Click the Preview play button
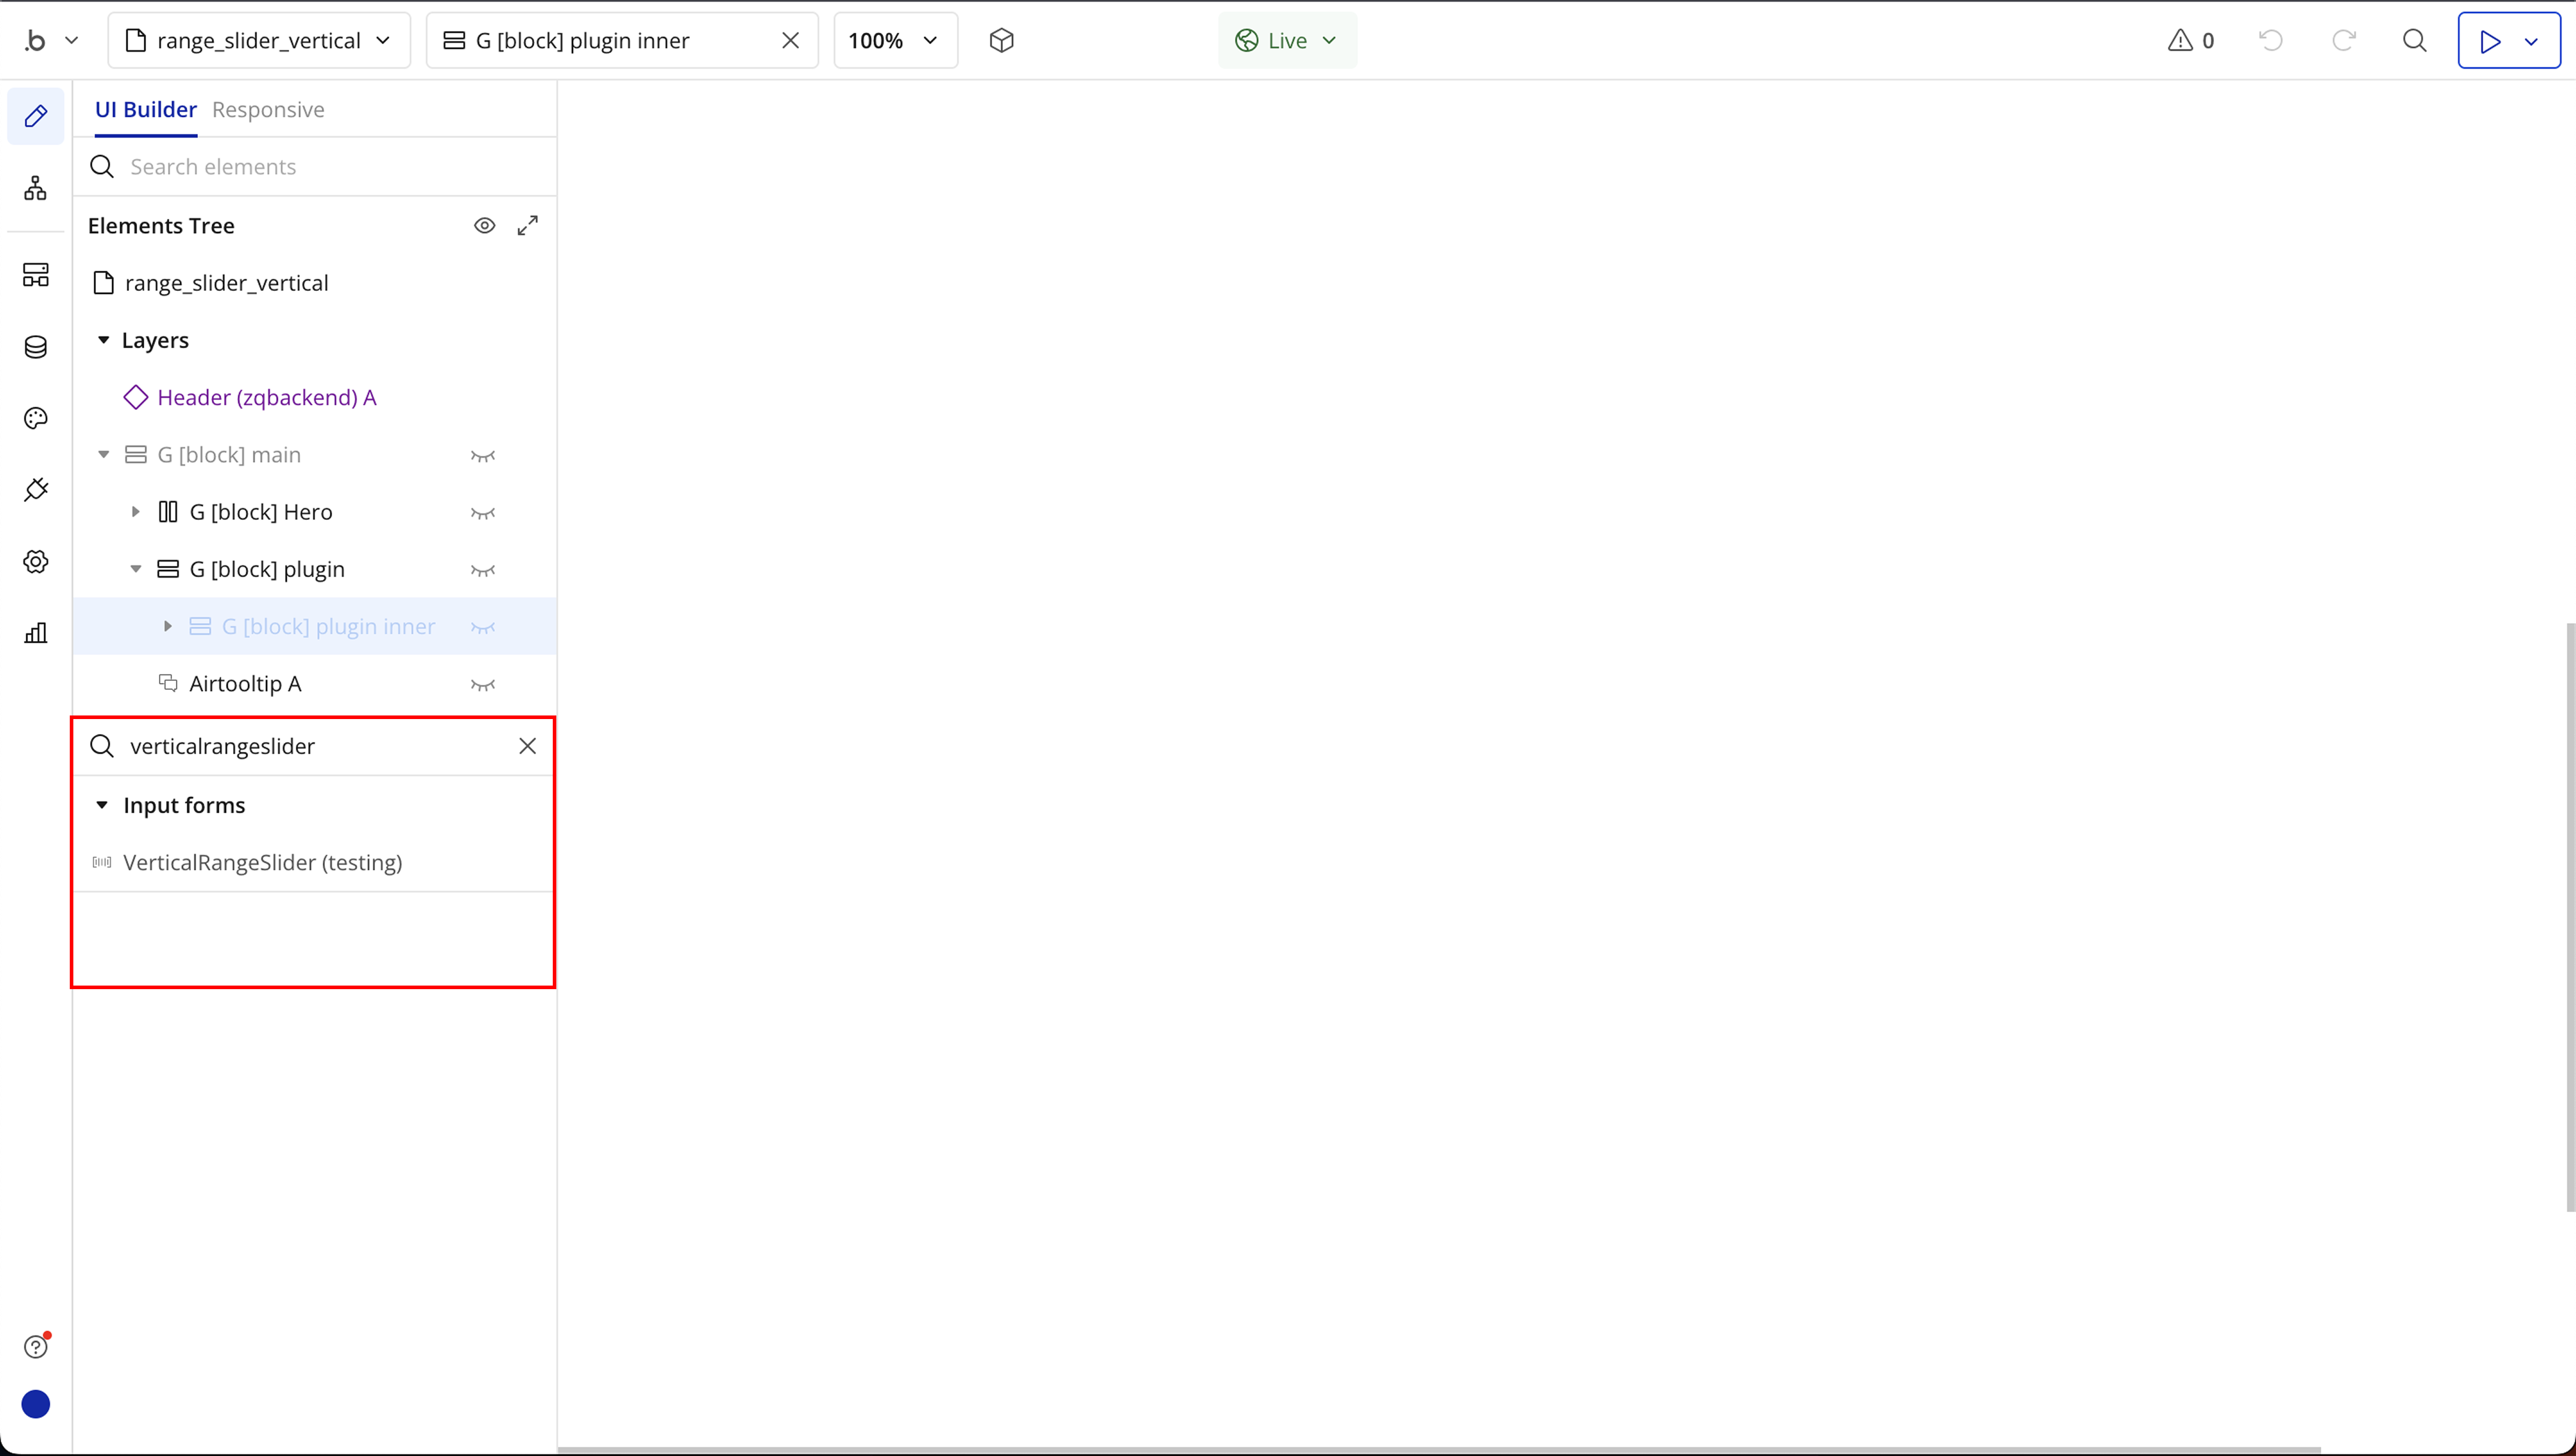2576x1456 pixels. click(x=2490, y=41)
